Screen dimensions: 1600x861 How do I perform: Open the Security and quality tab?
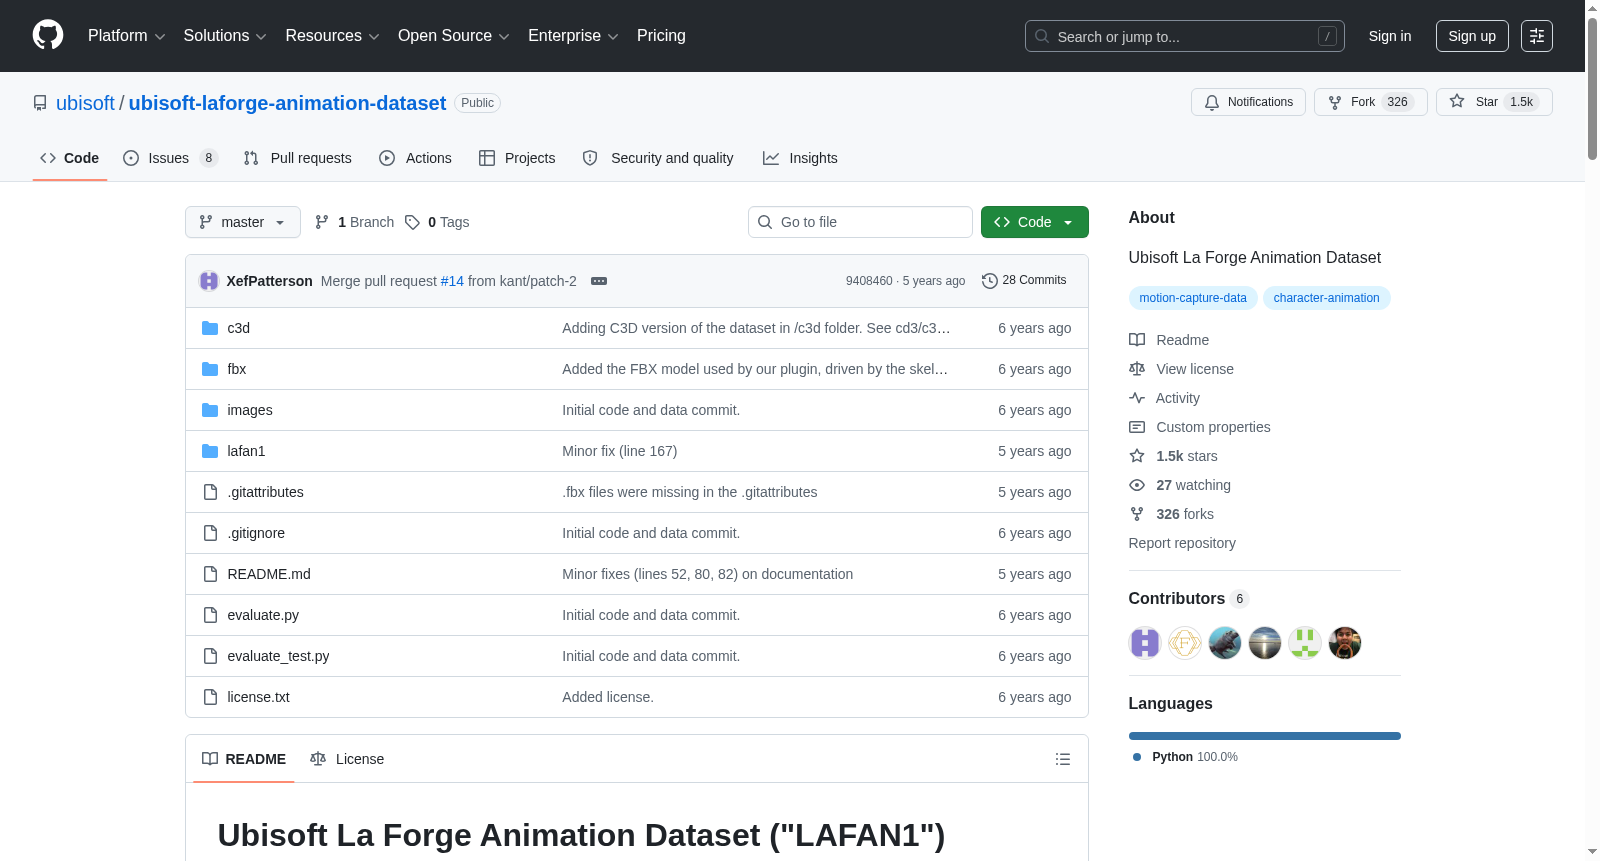tap(658, 158)
